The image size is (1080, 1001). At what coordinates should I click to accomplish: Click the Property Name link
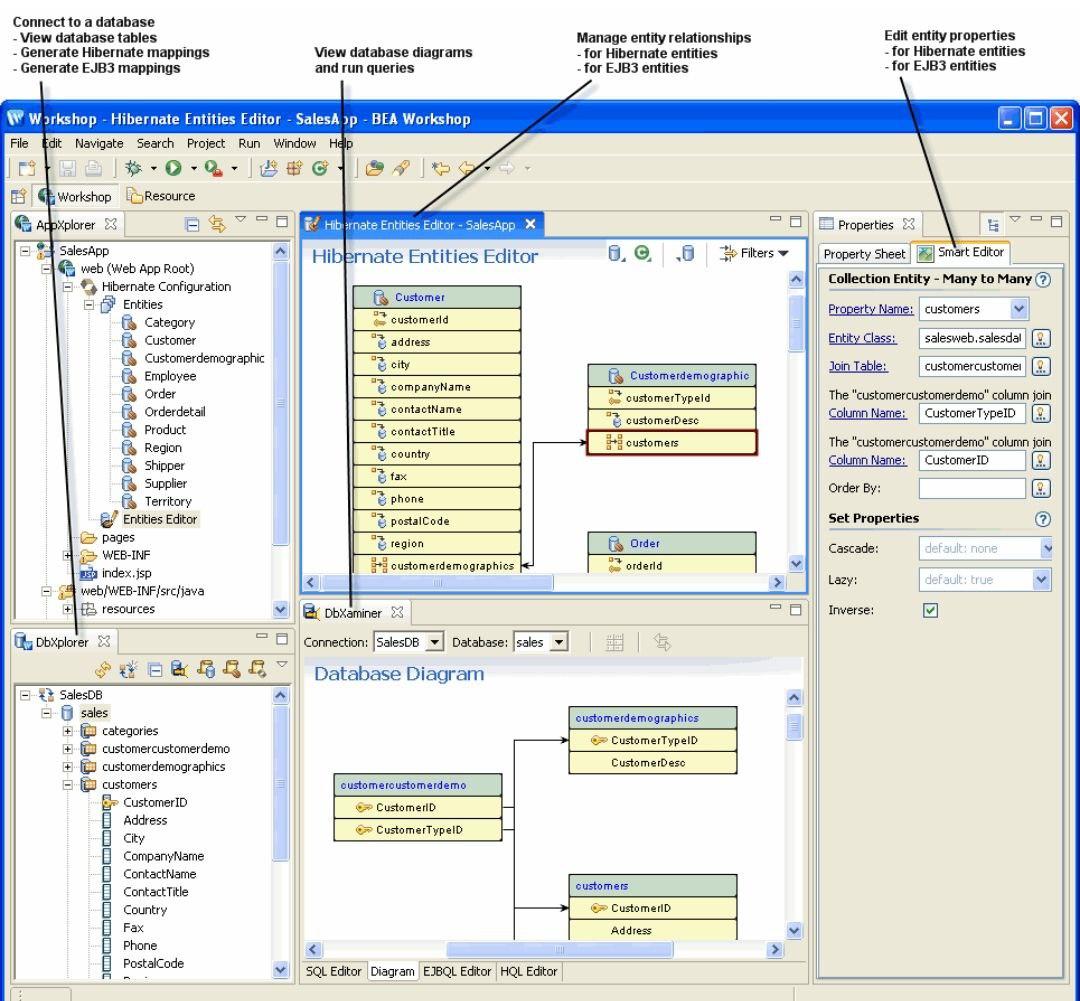(871, 309)
